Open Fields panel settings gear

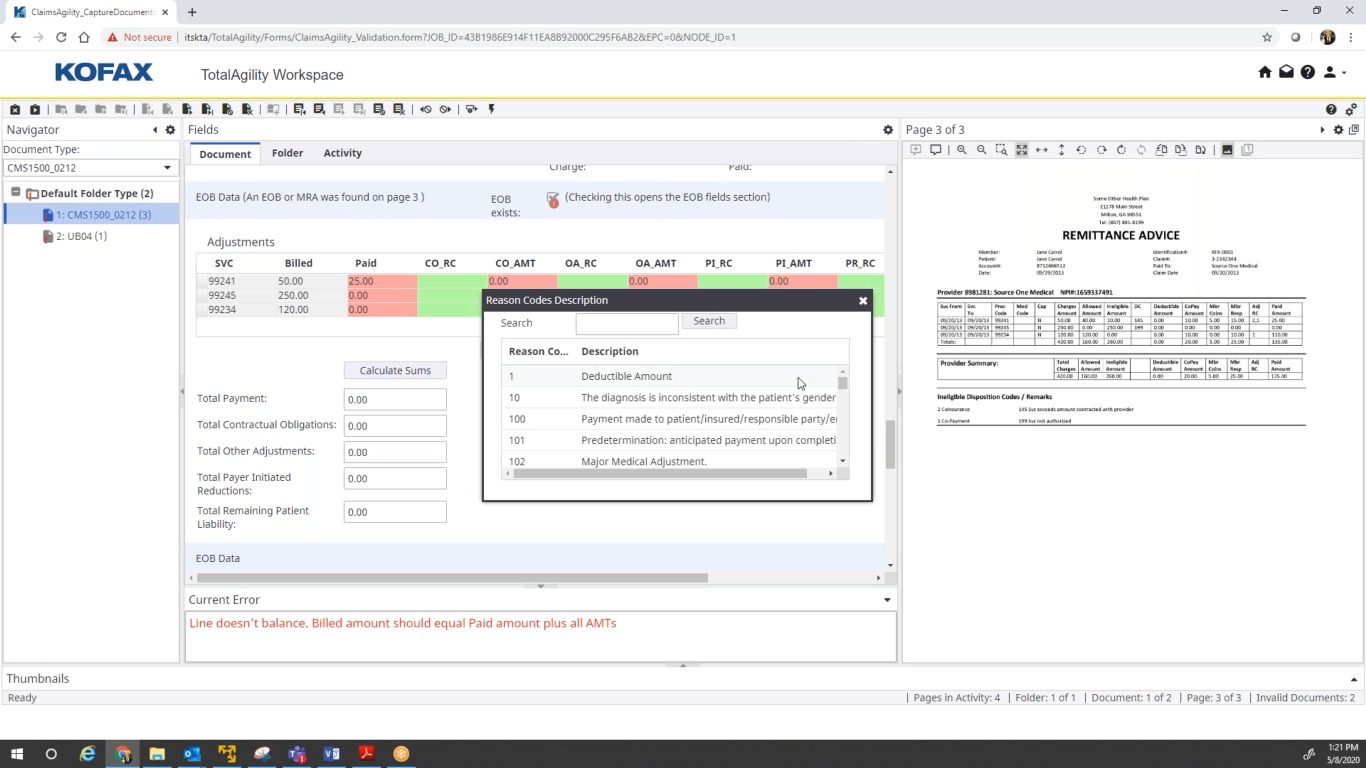[887, 130]
